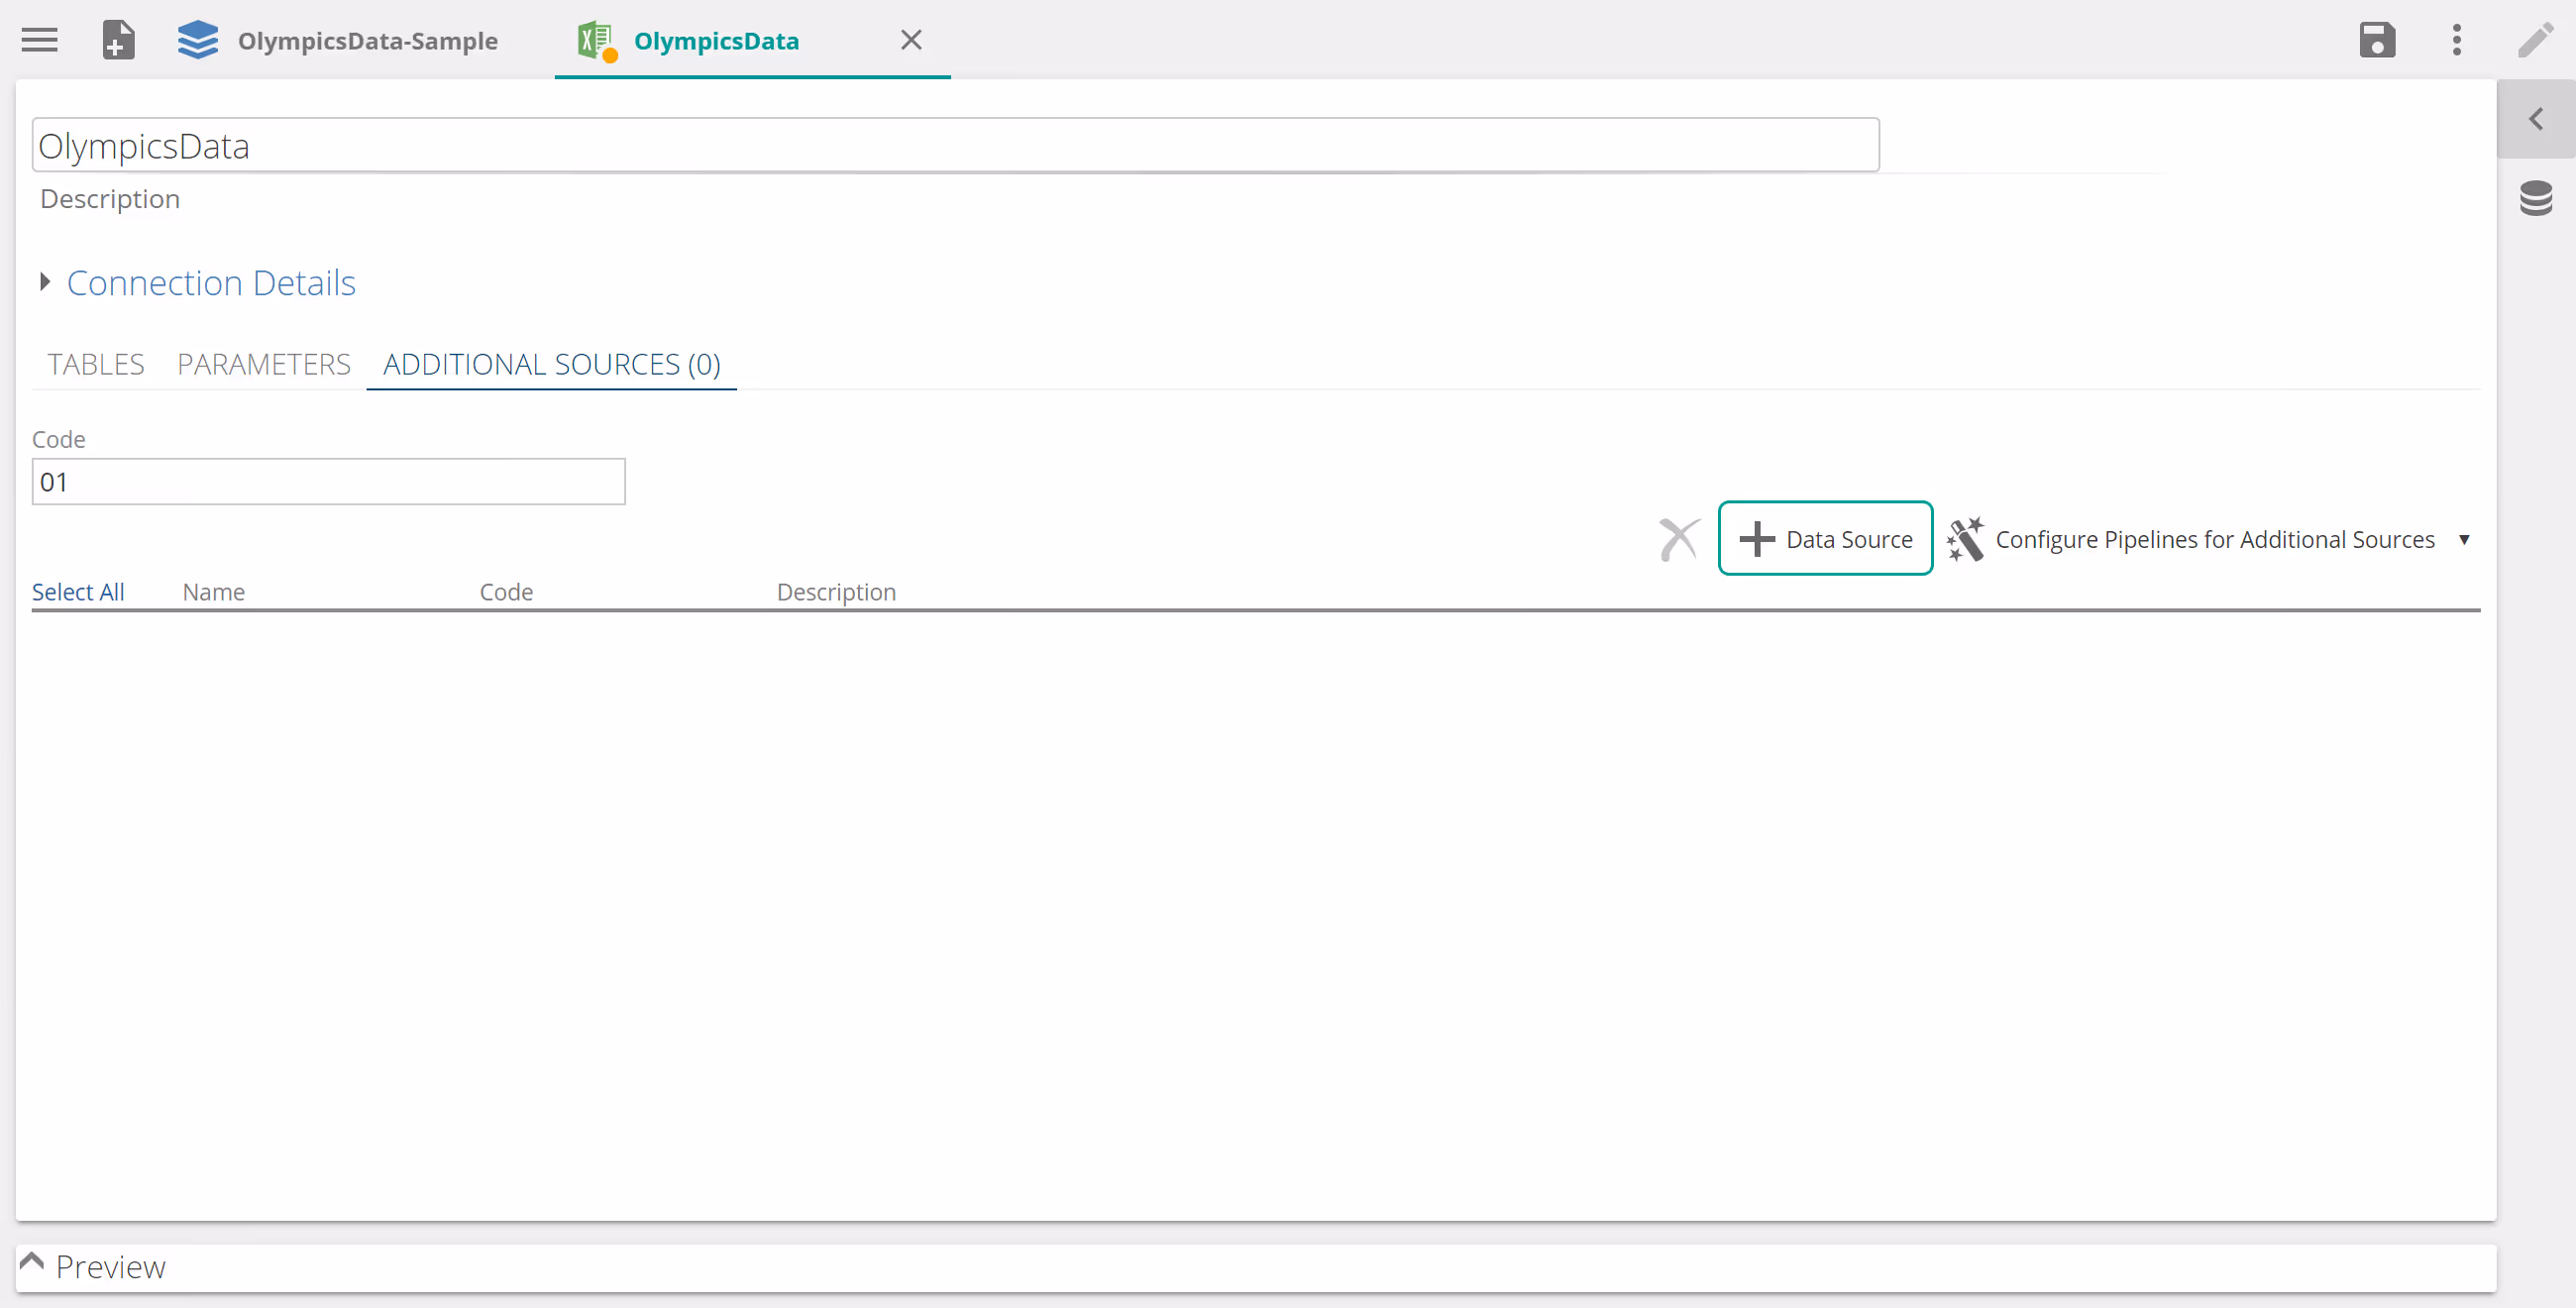This screenshot has height=1308, width=2576.
Task: Switch to the TABLES tab
Action: coord(96,364)
